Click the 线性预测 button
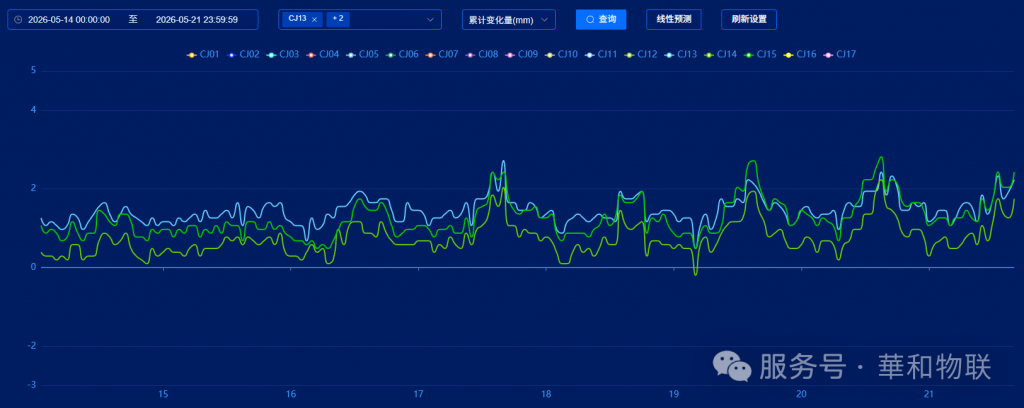The image size is (1024, 408). [x=673, y=20]
